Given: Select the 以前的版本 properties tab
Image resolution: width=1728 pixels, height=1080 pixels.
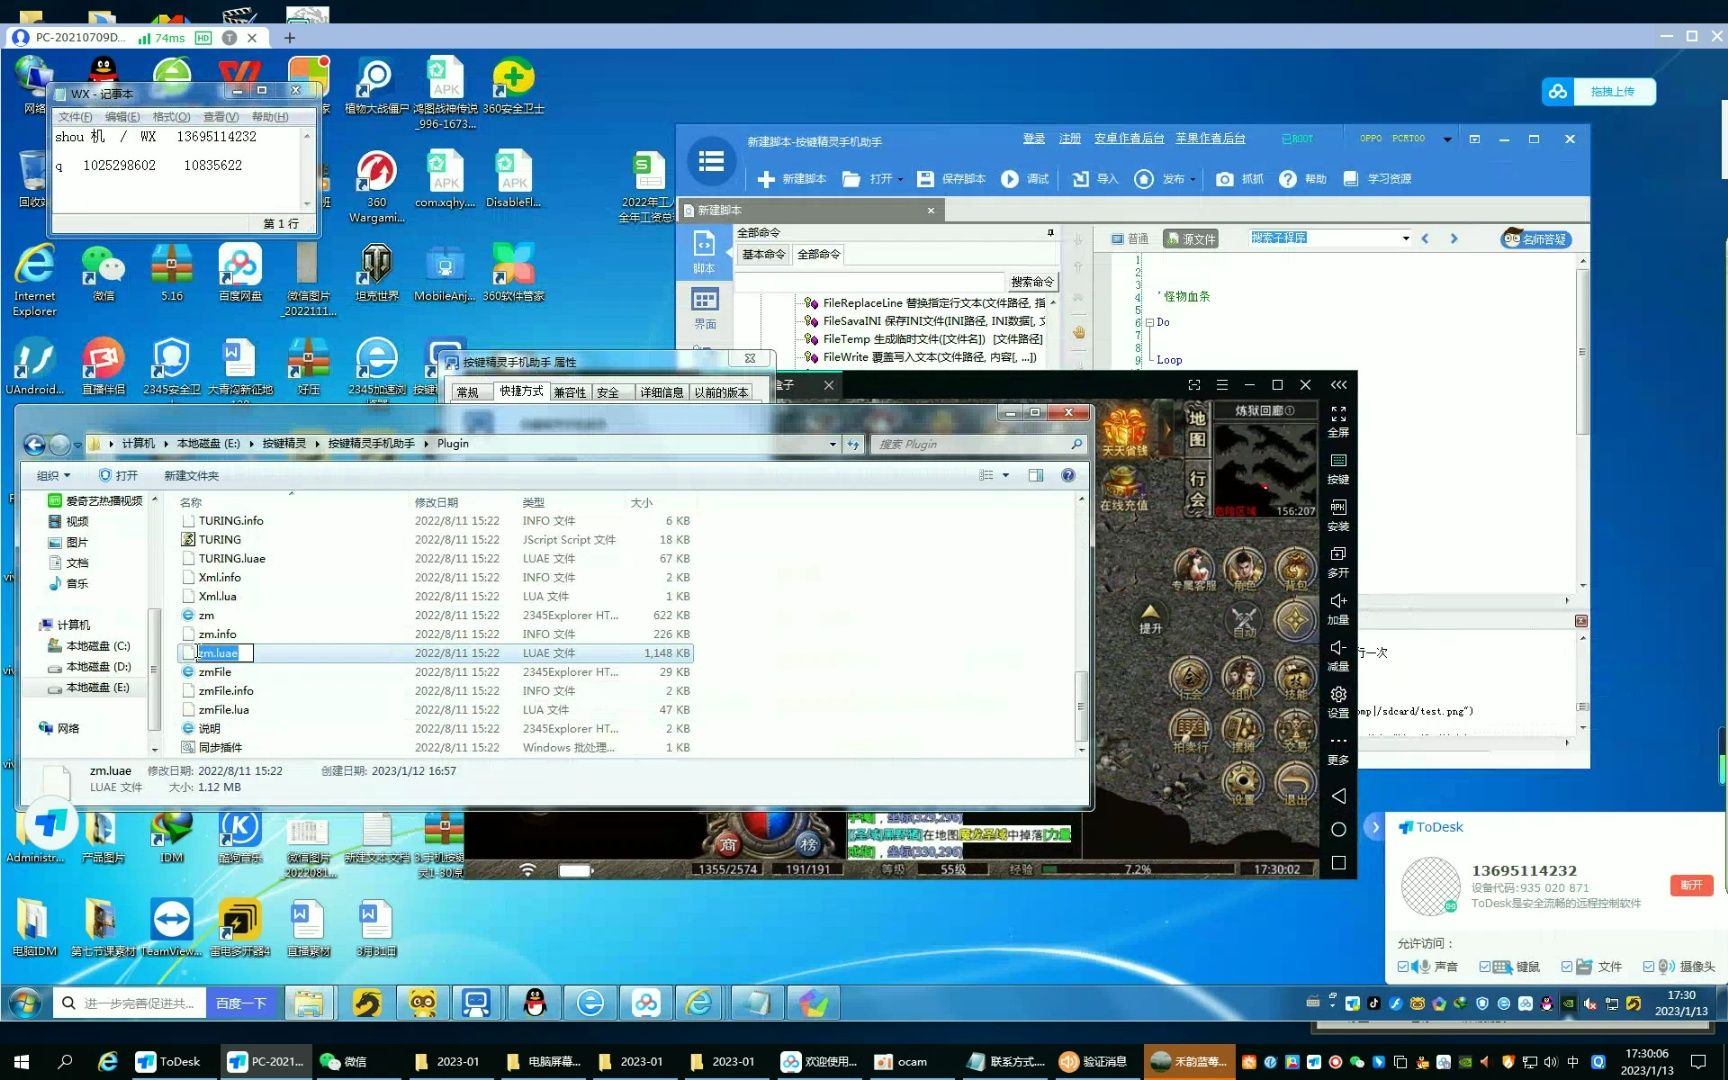Looking at the screenshot, I should click(x=721, y=392).
